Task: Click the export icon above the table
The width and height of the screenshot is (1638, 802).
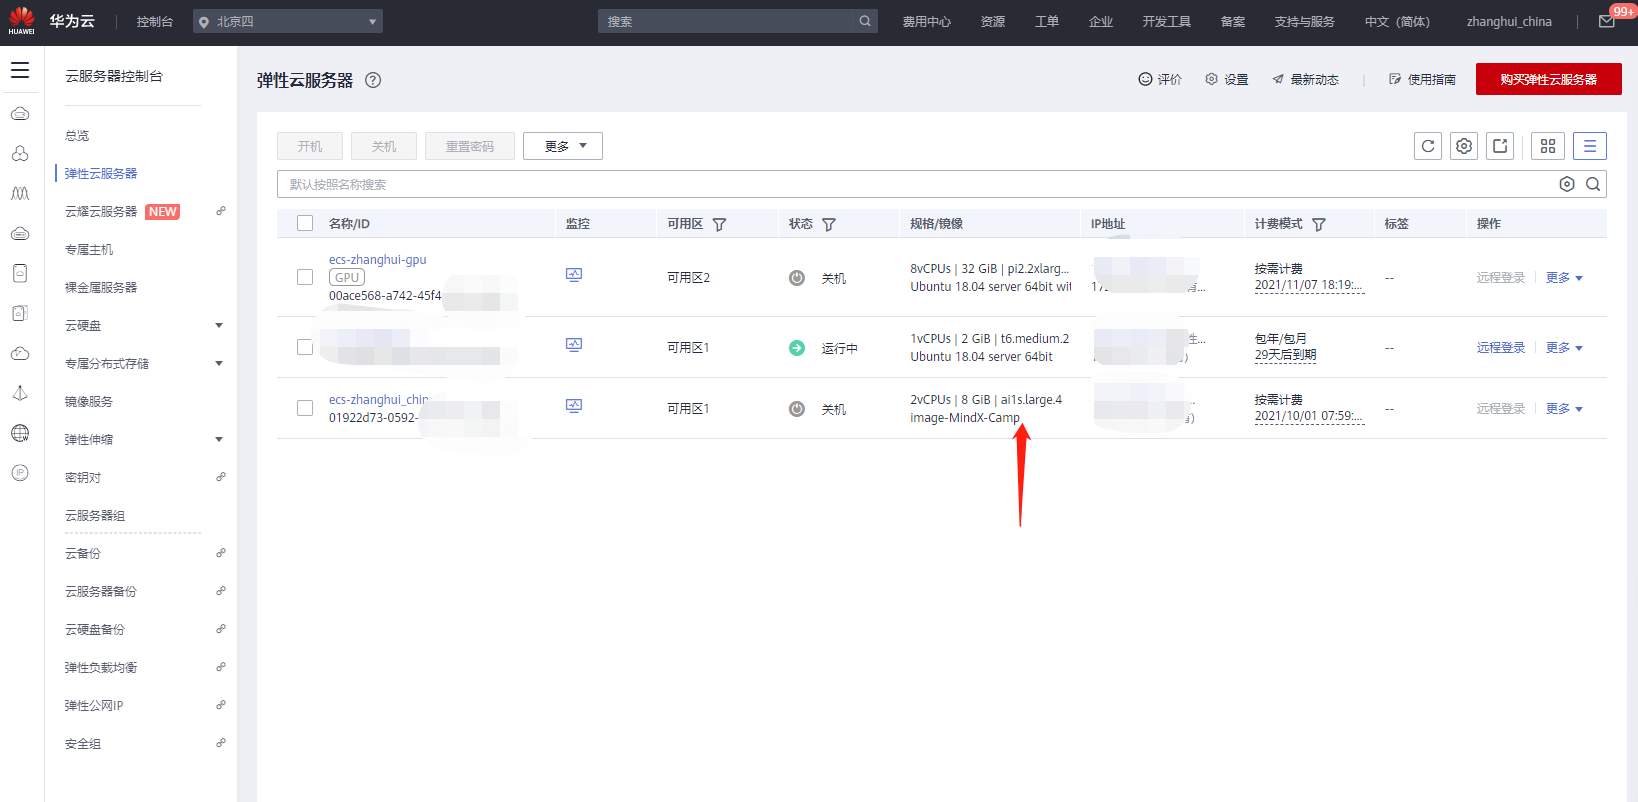Action: point(1500,146)
